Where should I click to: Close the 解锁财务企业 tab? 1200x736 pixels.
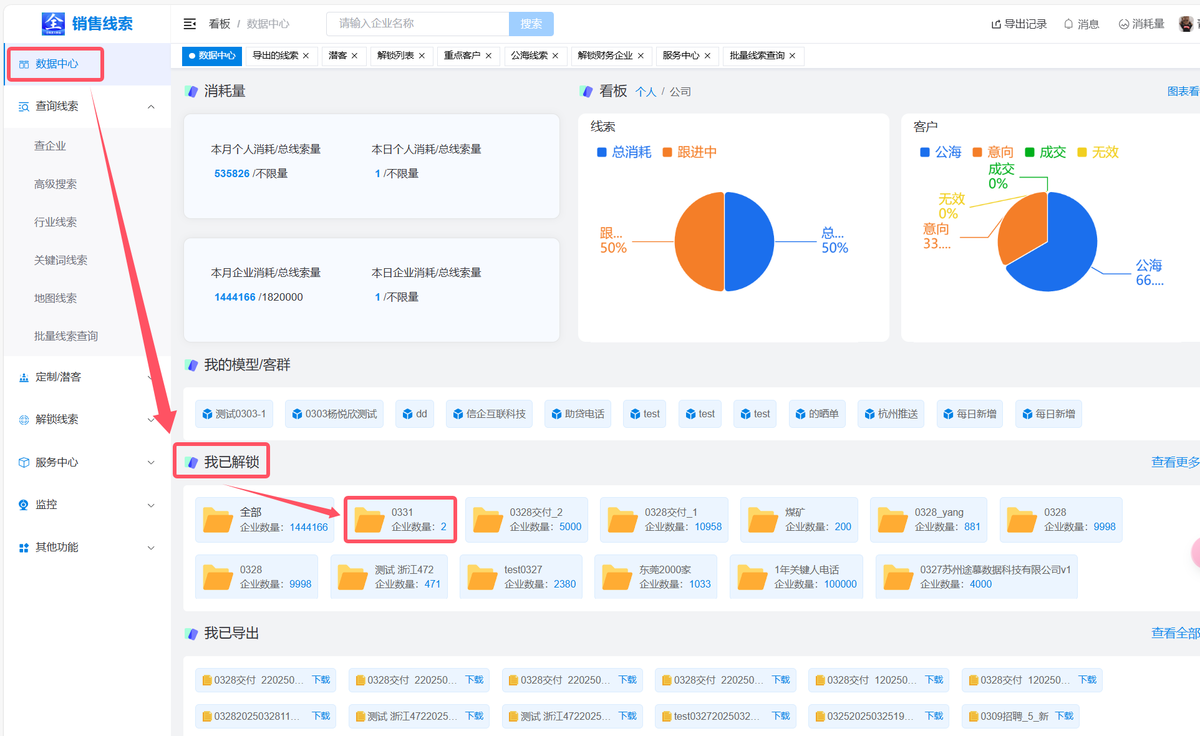641,56
